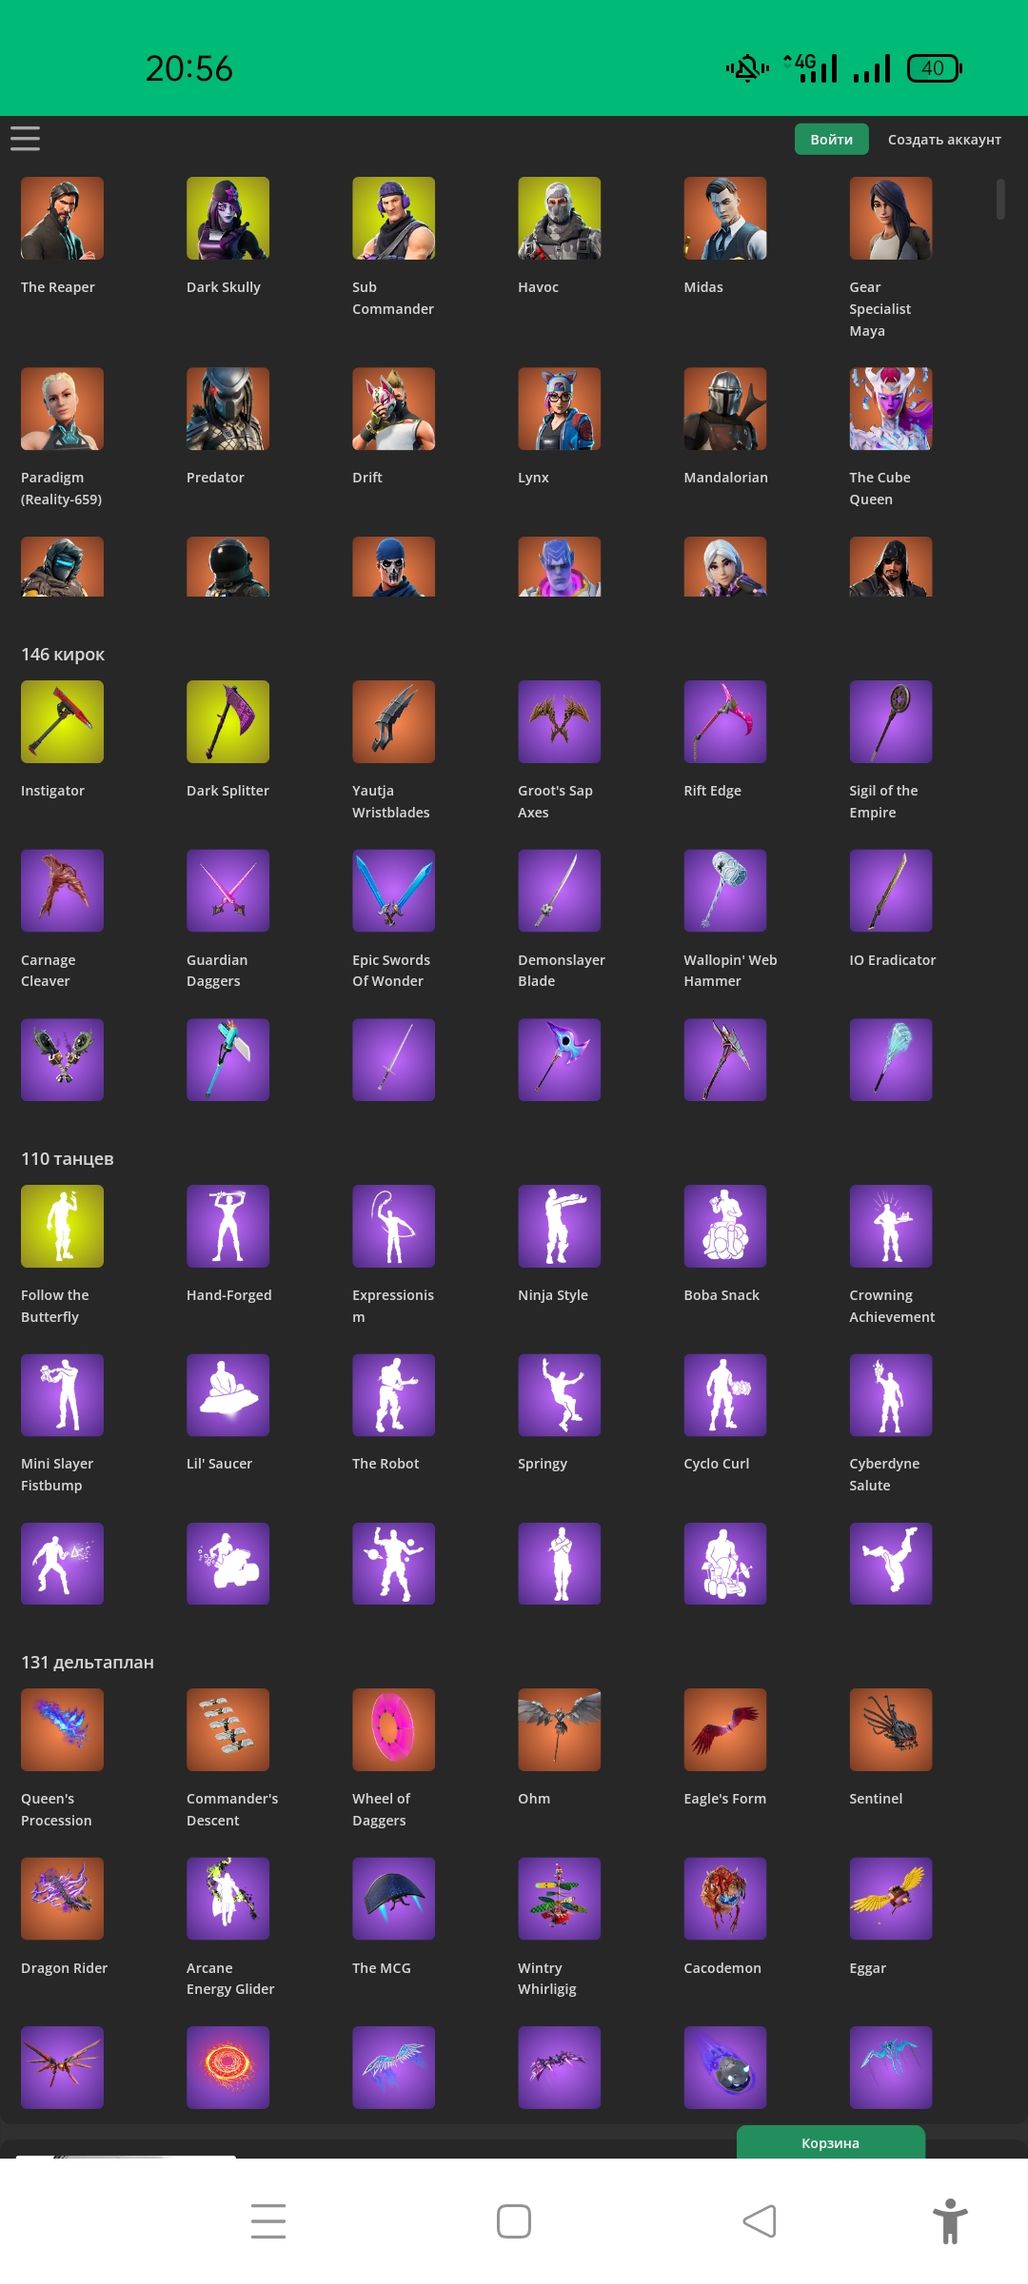This screenshot has height=2284, width=1028.
Task: Choose the Sub Commander skin icon
Action: pyautogui.click(x=393, y=218)
